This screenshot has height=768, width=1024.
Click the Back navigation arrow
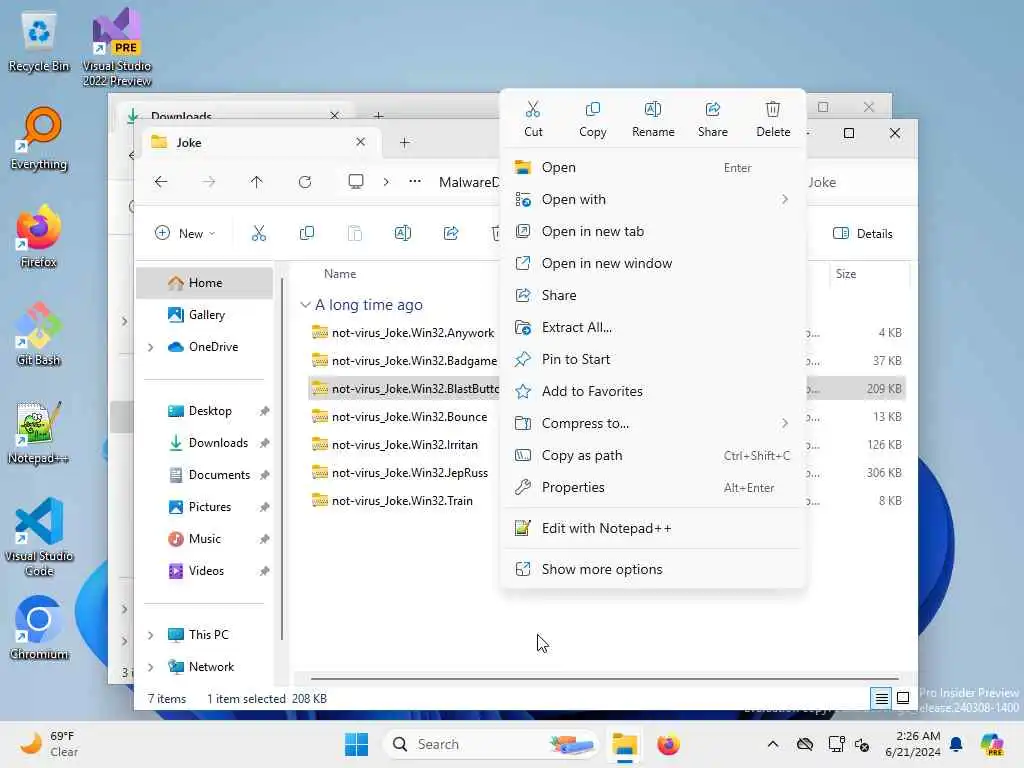pos(161,182)
